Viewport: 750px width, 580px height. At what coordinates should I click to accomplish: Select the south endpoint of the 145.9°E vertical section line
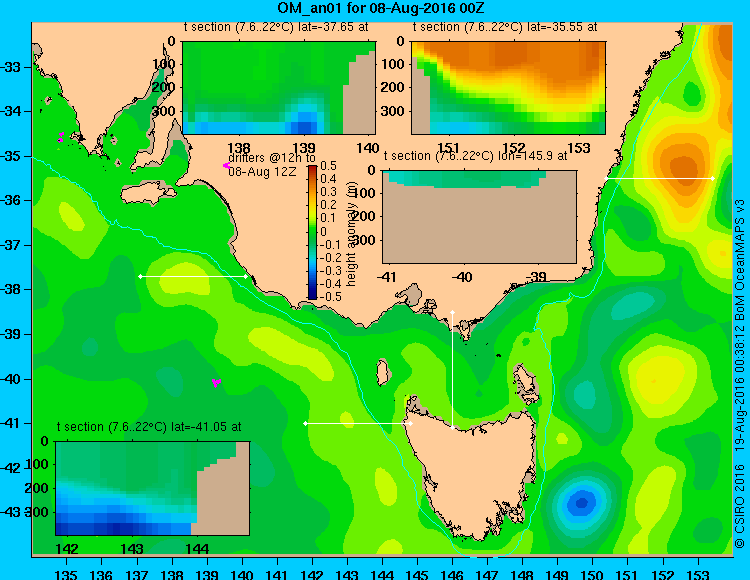point(452,427)
